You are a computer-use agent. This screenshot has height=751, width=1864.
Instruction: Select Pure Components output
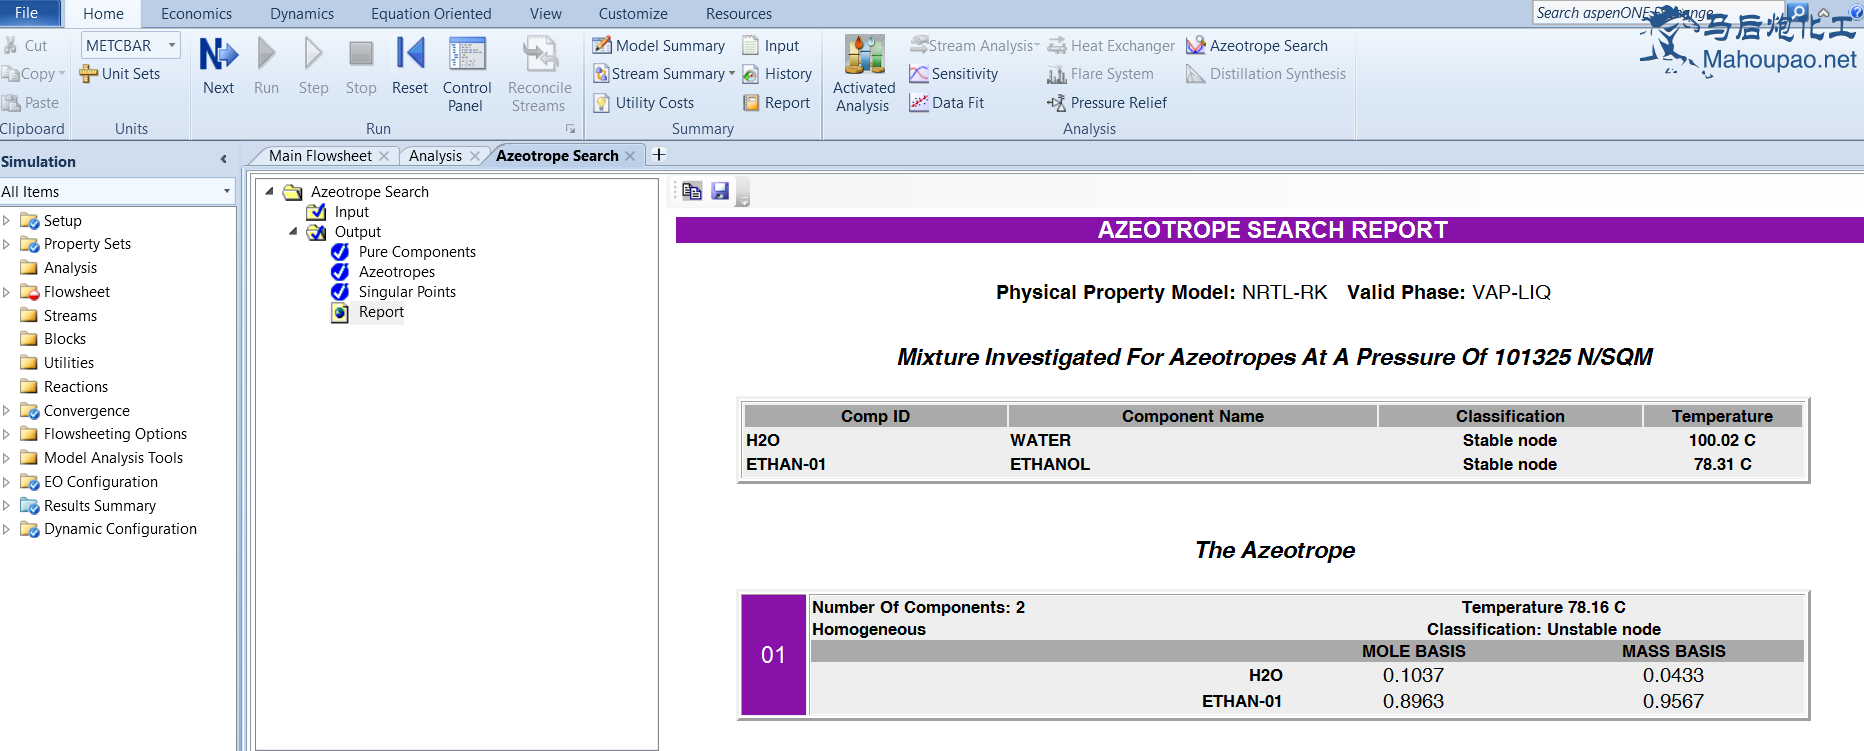417,252
